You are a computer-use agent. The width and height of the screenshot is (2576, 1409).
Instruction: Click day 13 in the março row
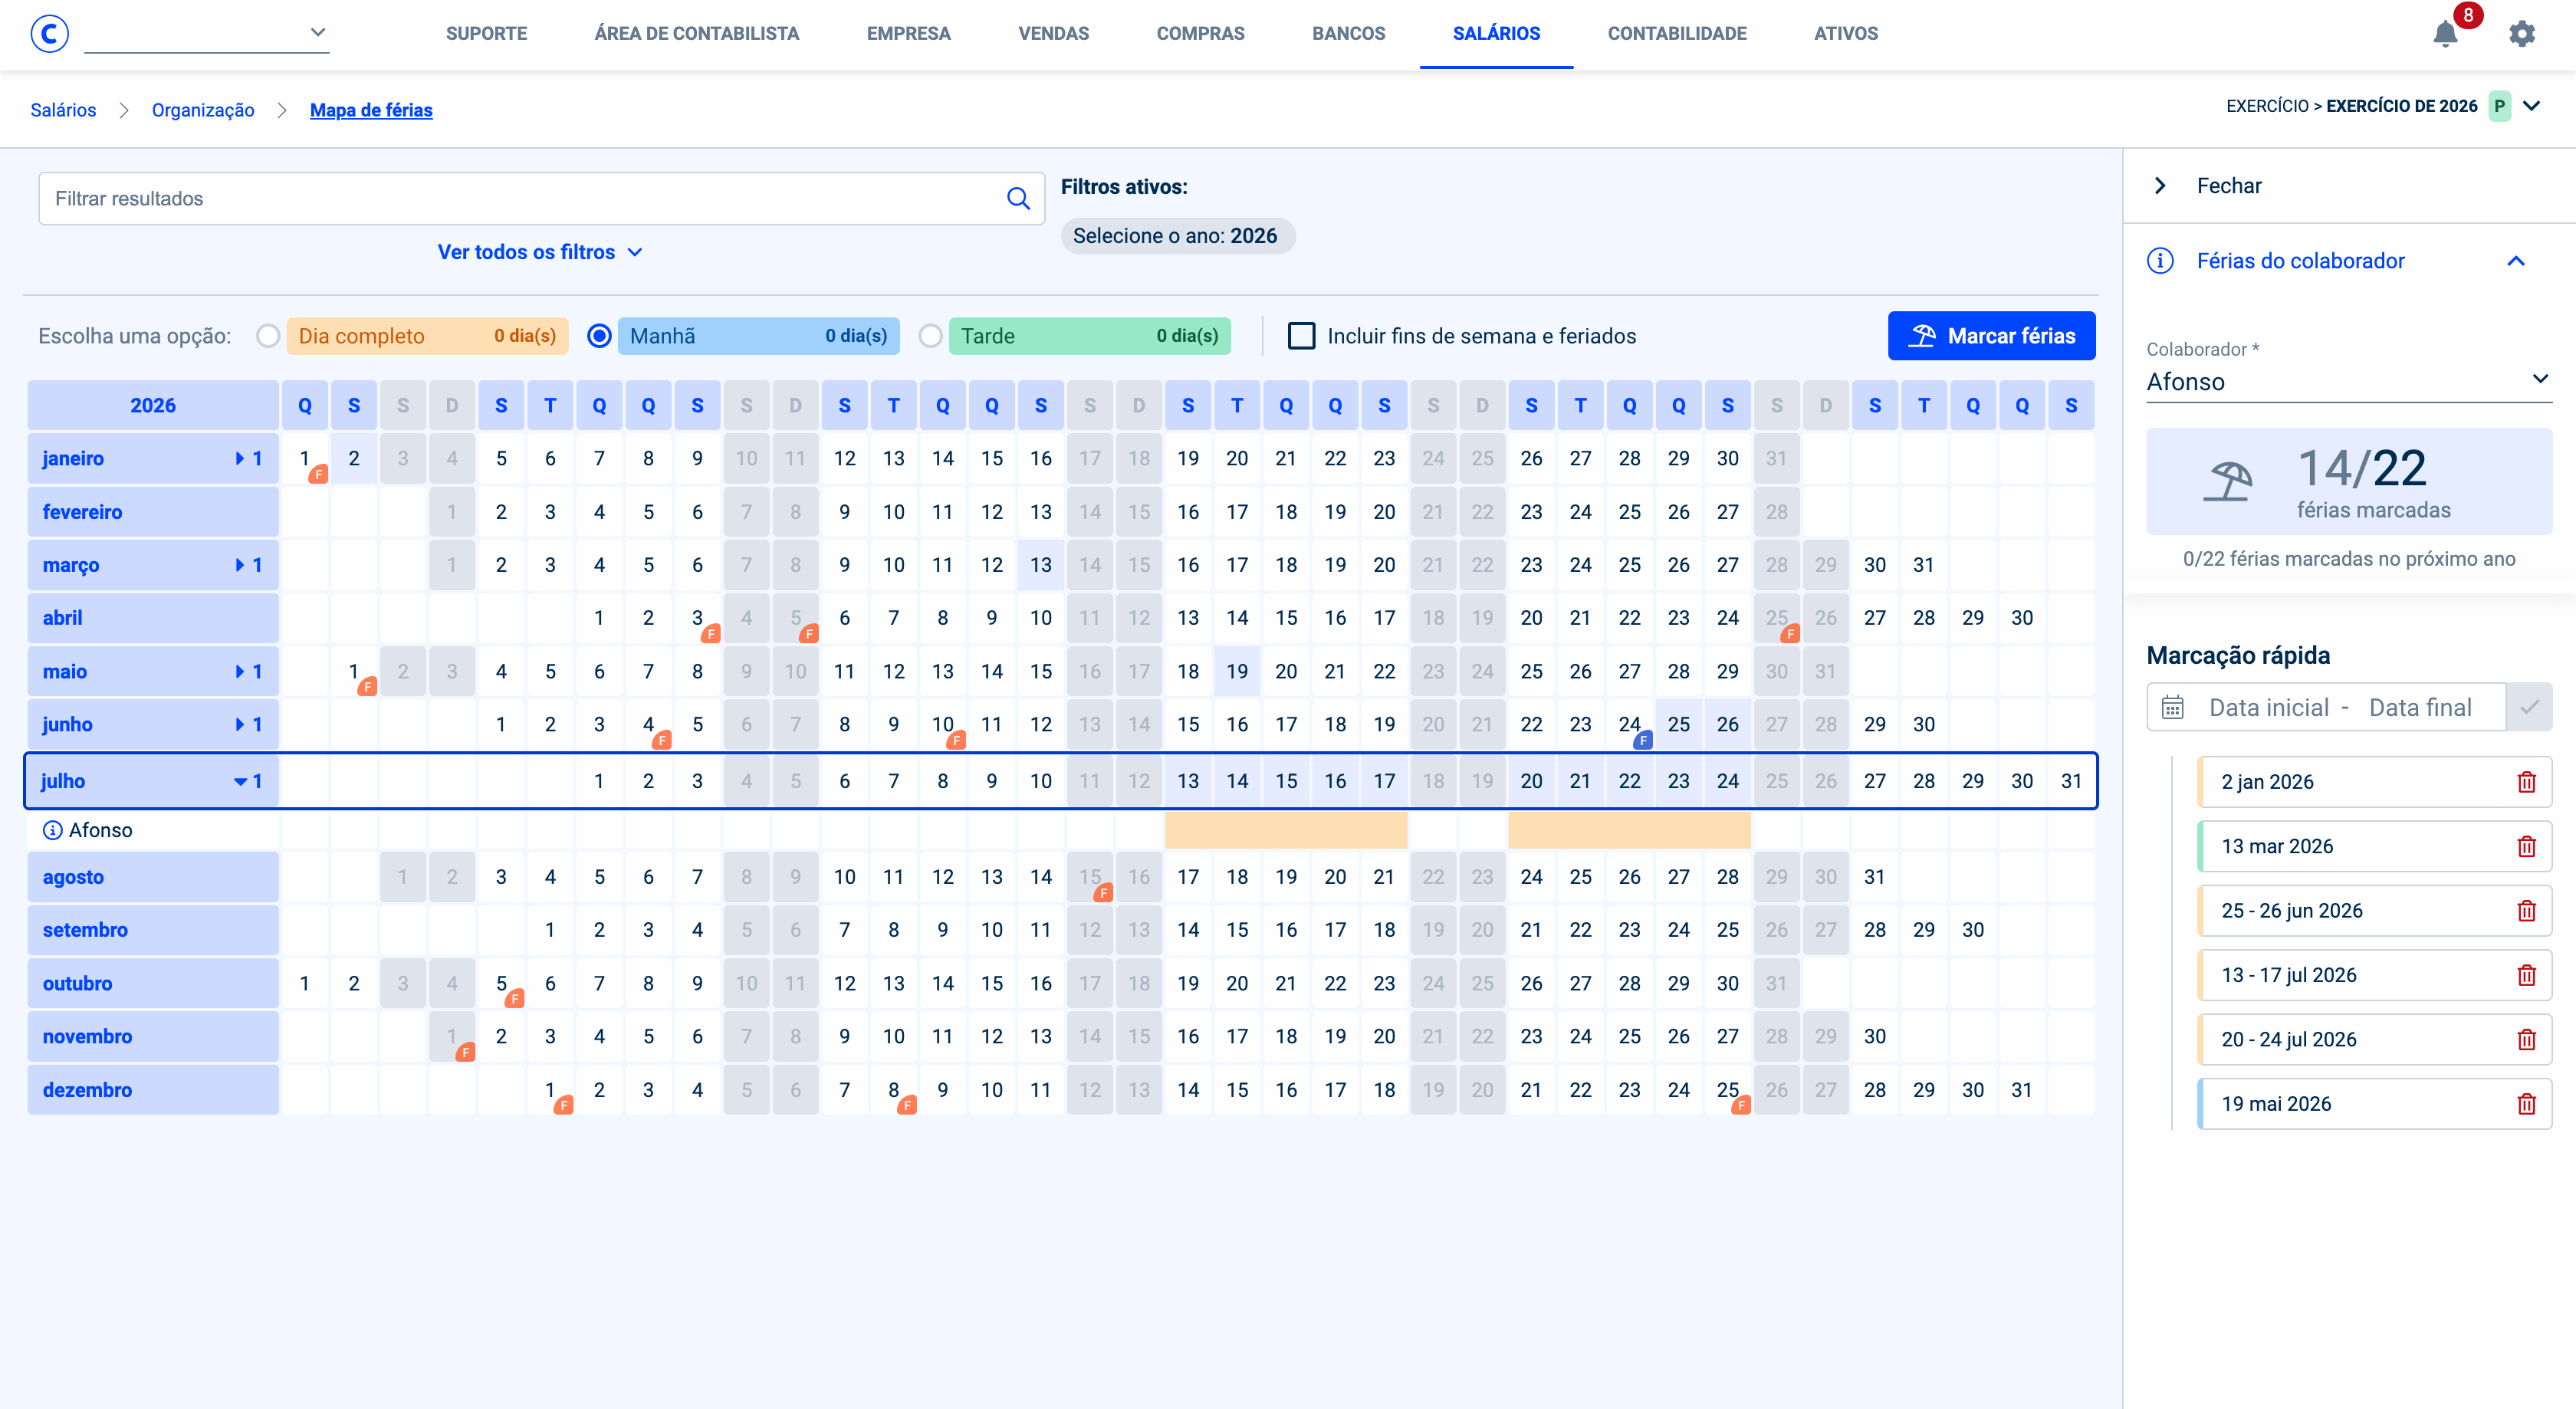1040,565
